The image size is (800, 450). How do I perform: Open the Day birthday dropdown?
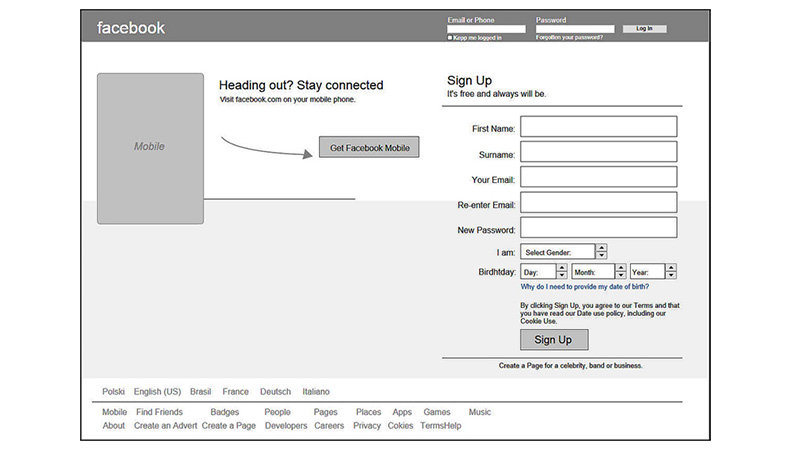(x=538, y=271)
